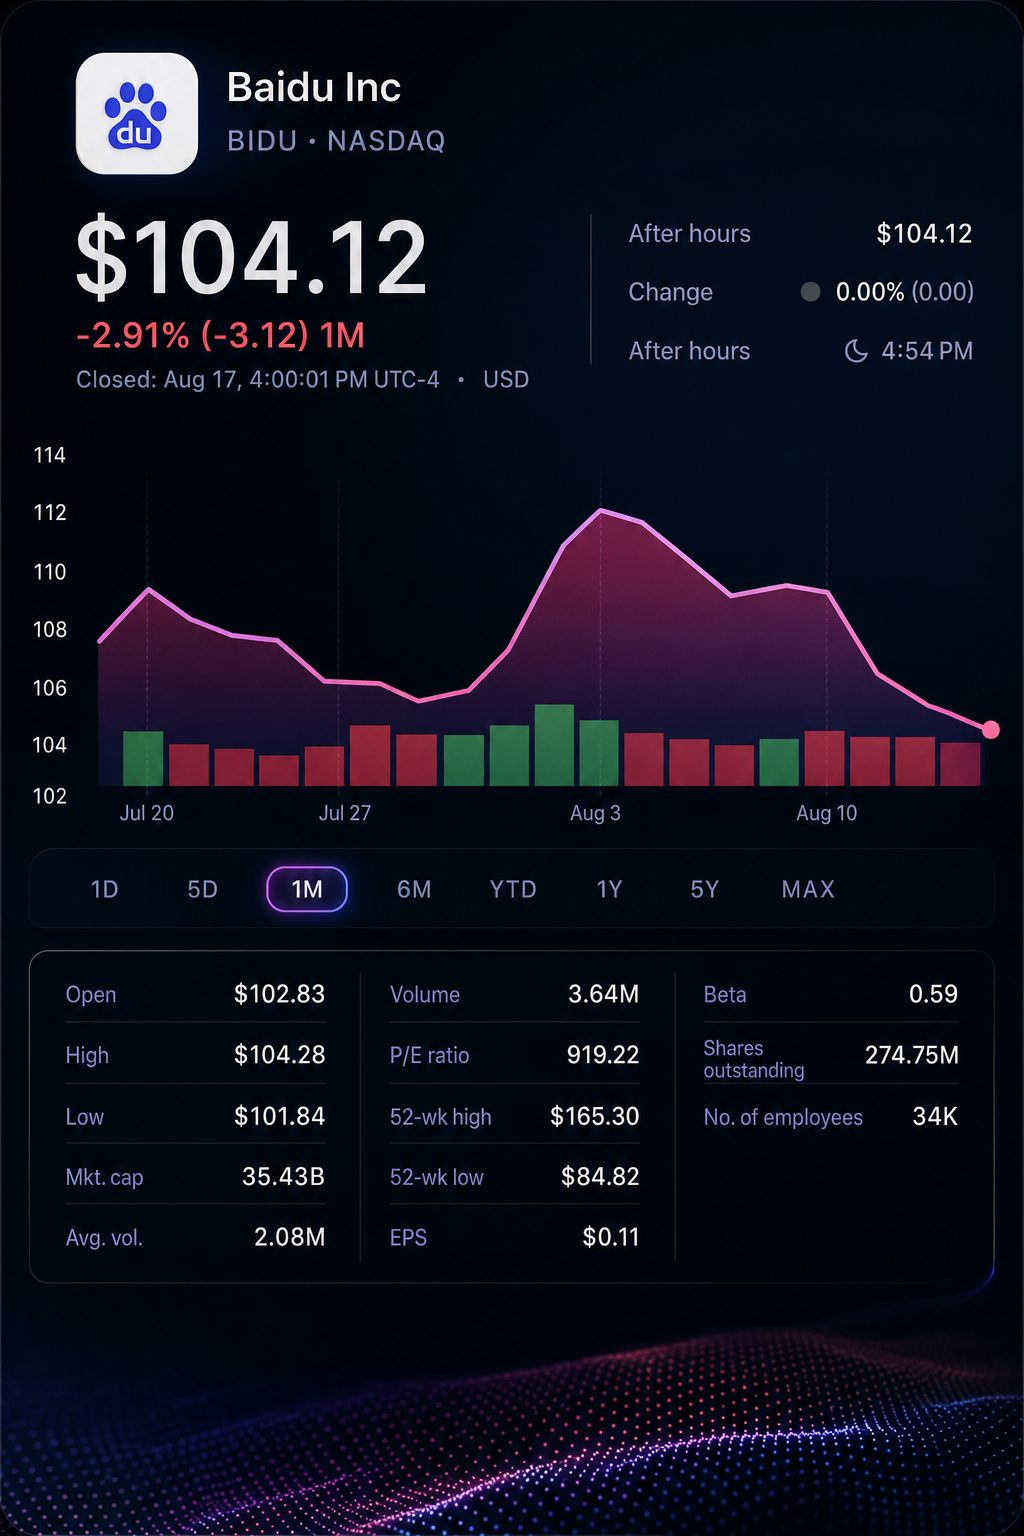Image resolution: width=1024 pixels, height=1536 pixels.
Task: Click the 4:54 PM after hours time
Action: pyautogui.click(x=927, y=351)
